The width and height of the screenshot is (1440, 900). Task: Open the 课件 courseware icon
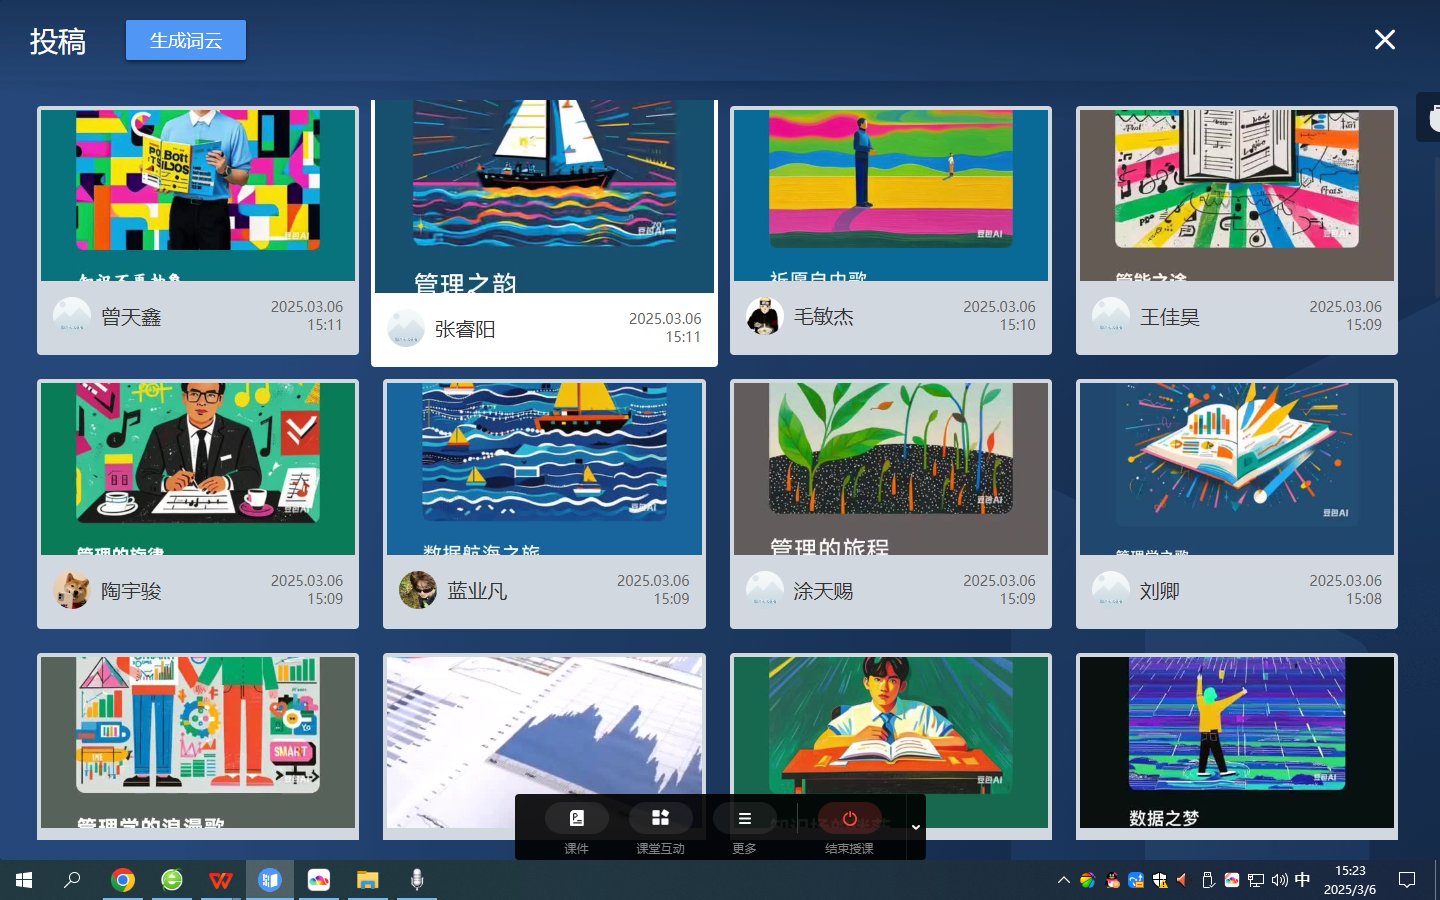(577, 819)
